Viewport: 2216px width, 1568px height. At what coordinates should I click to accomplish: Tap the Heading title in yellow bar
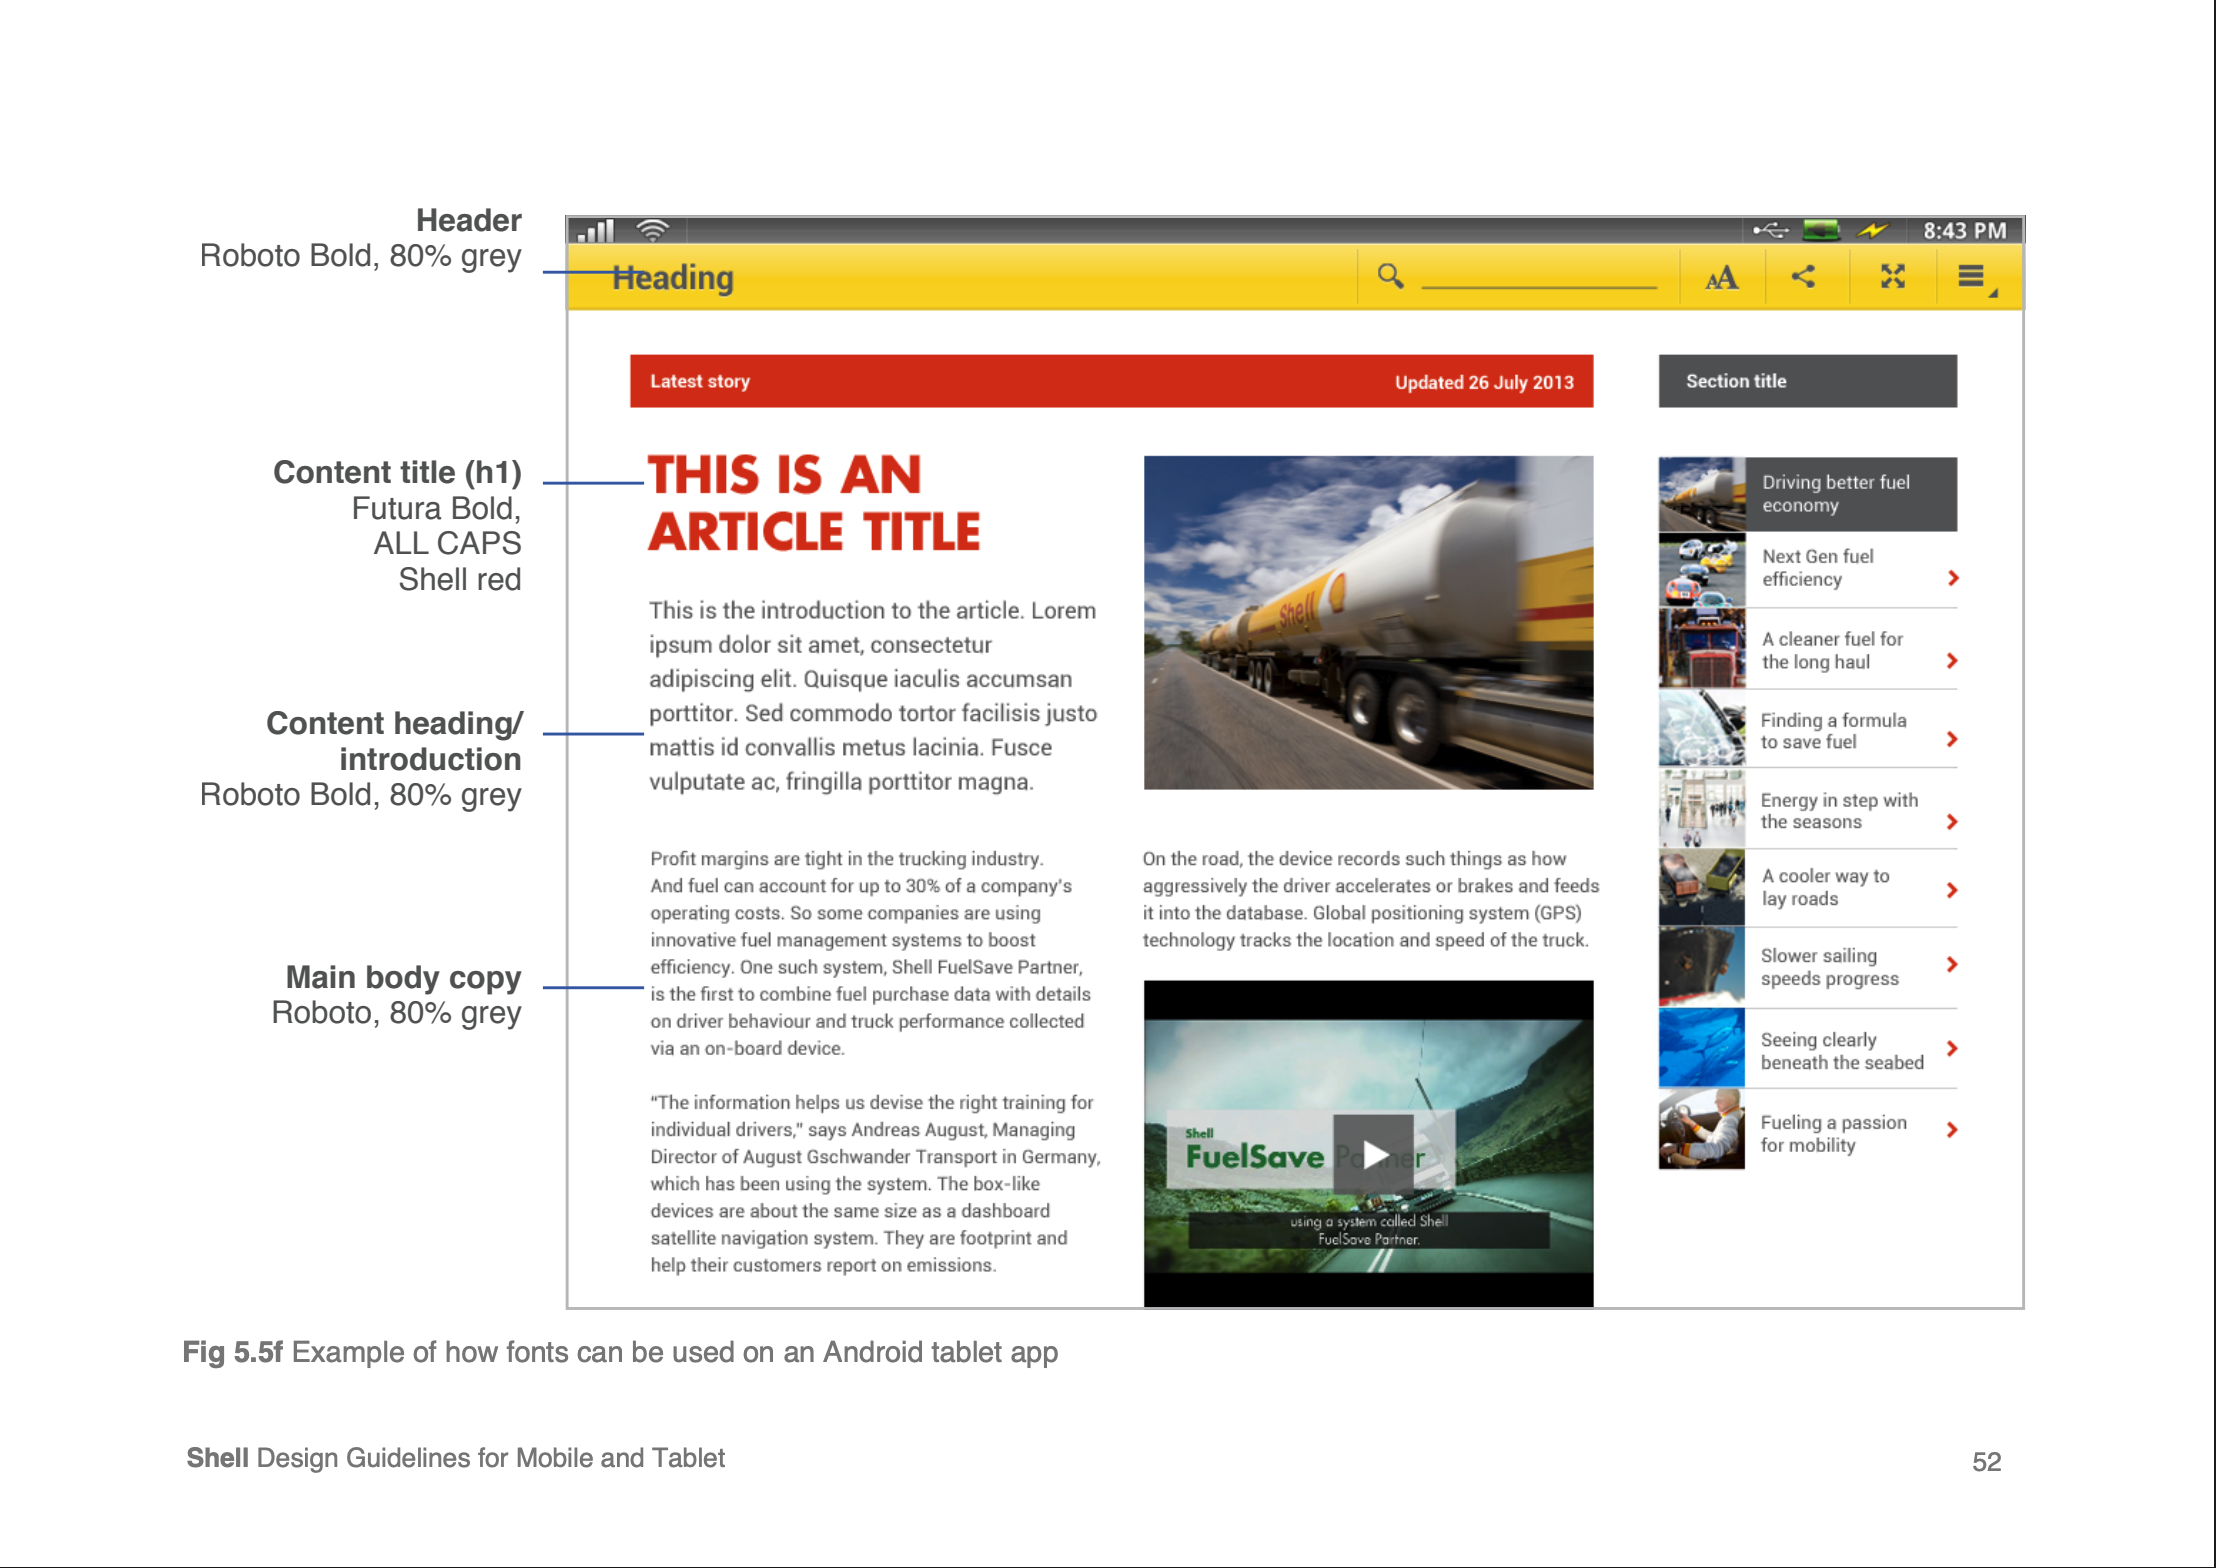coord(673,277)
